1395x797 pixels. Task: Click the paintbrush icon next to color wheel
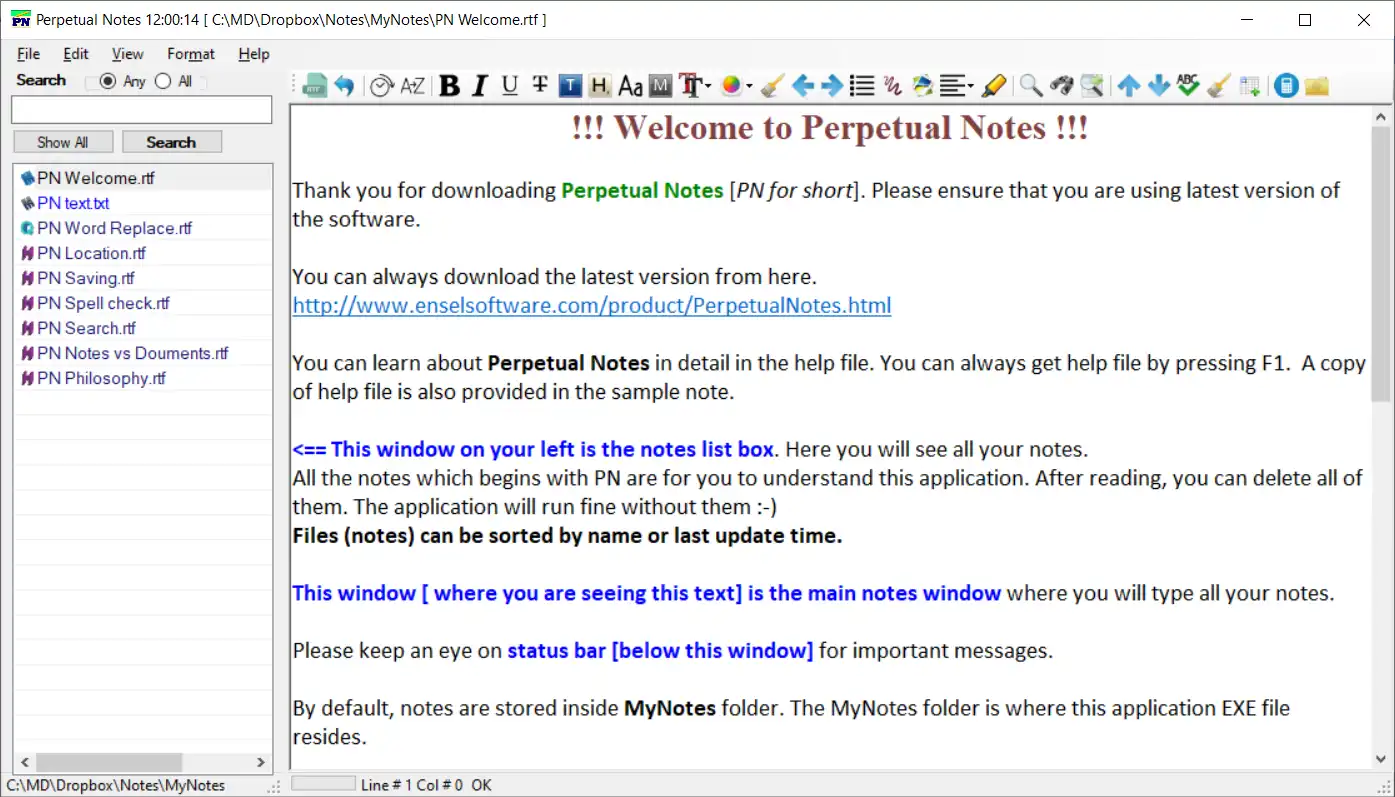(x=771, y=86)
